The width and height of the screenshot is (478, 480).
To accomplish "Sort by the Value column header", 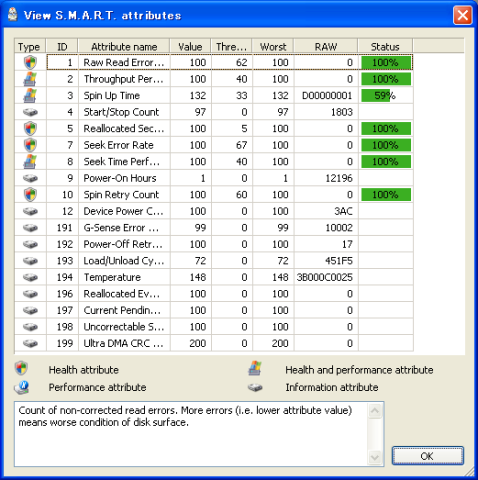I will [x=190, y=46].
